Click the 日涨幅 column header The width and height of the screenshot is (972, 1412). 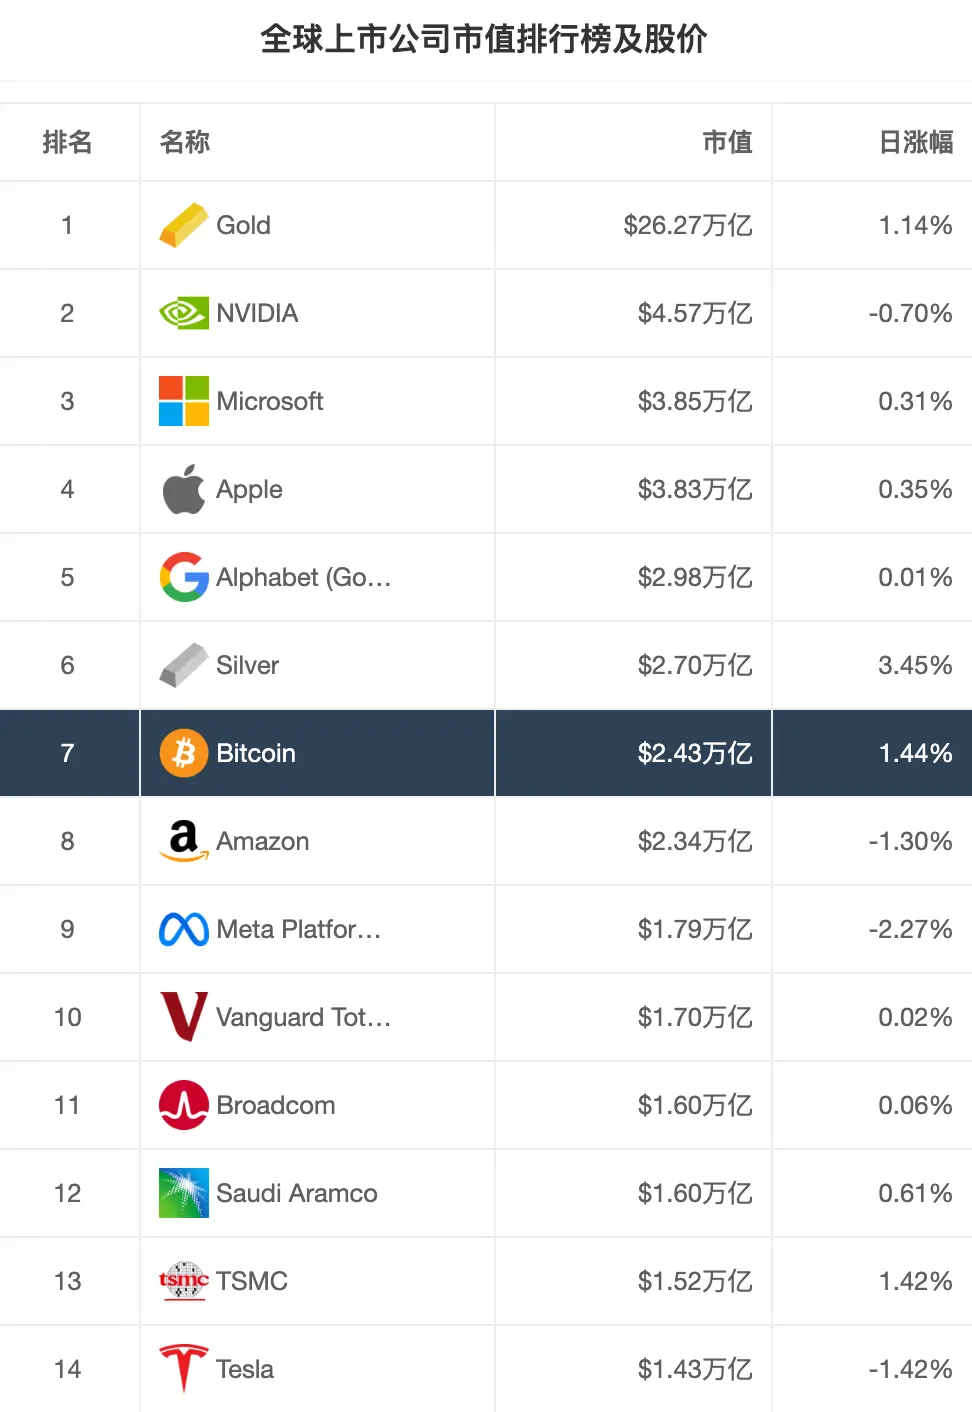click(x=915, y=142)
